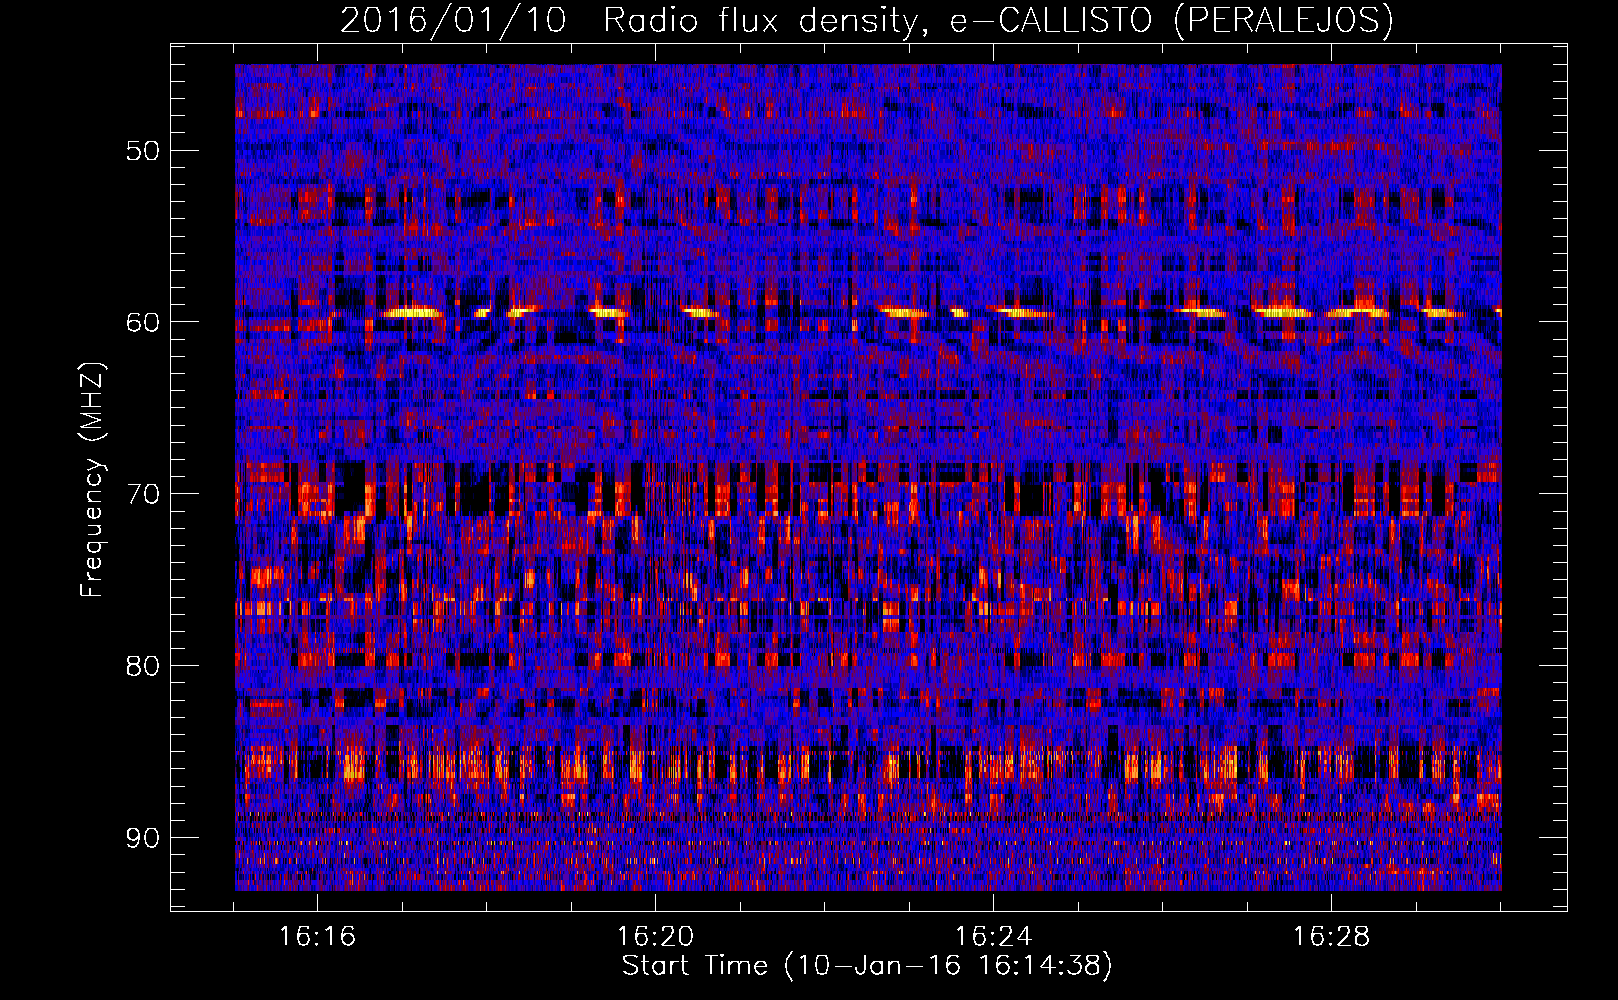The width and height of the screenshot is (1618, 1000).
Task: Click the 16:24 time tick label
Action: pyautogui.click(x=993, y=937)
